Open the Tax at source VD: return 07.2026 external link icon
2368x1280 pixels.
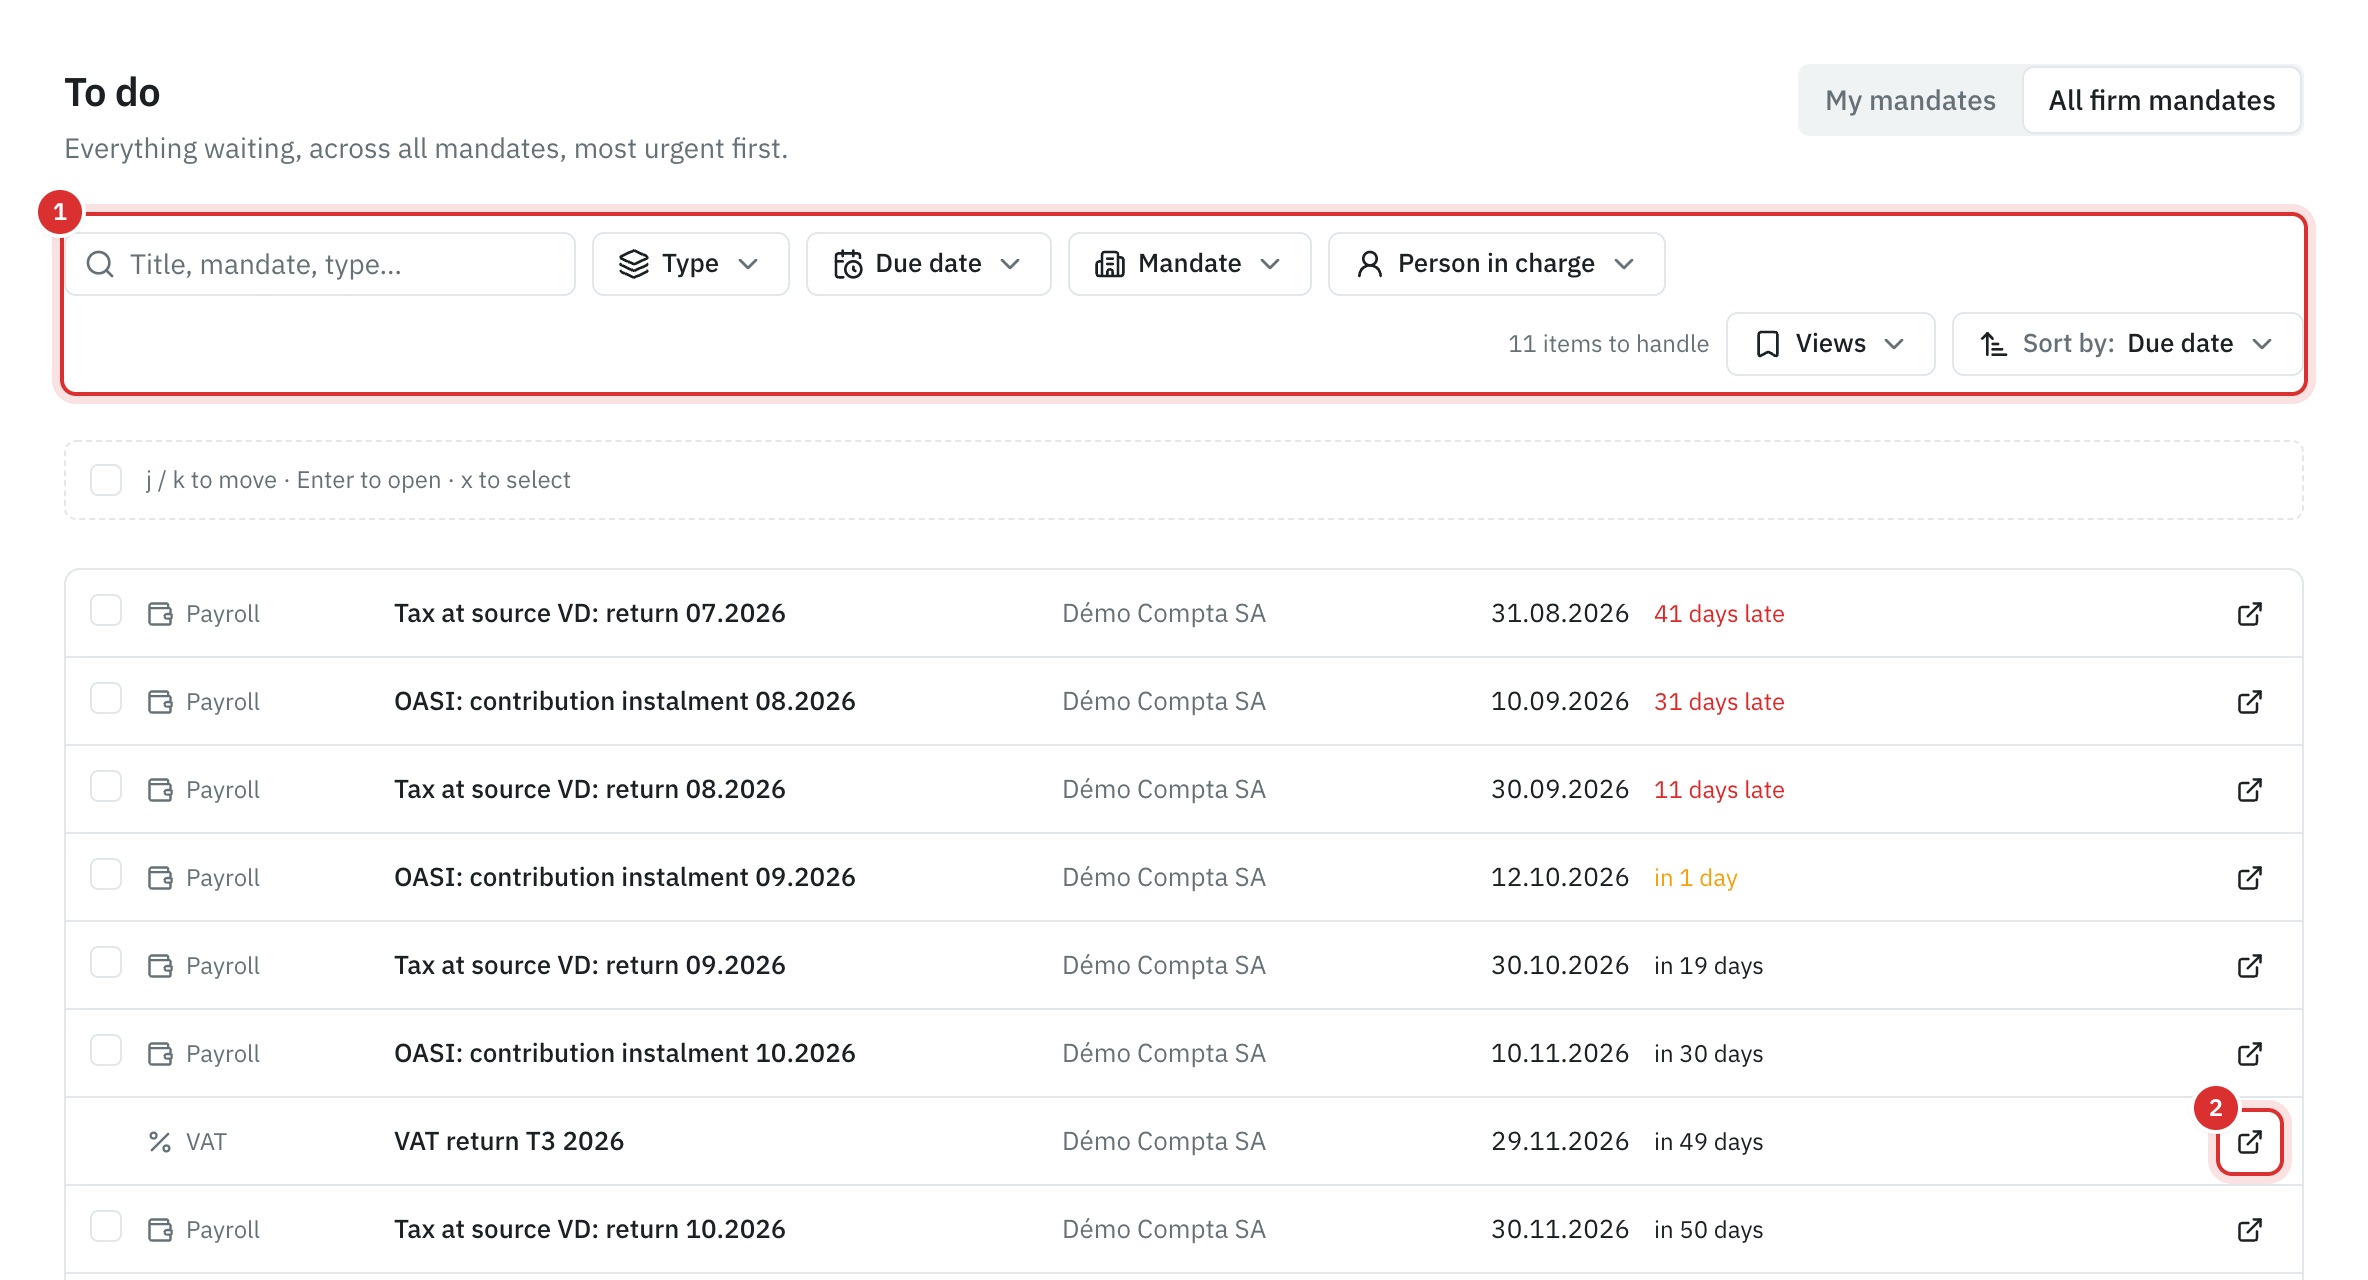coord(2249,614)
